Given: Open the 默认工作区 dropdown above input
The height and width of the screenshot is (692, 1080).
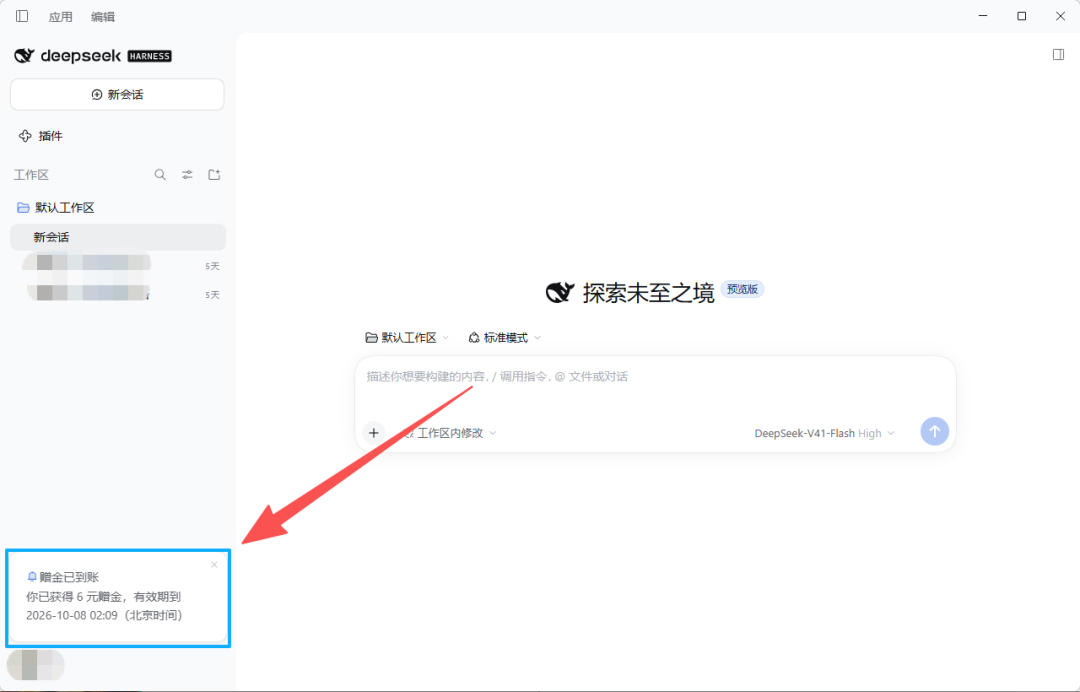Looking at the screenshot, I should (x=407, y=337).
